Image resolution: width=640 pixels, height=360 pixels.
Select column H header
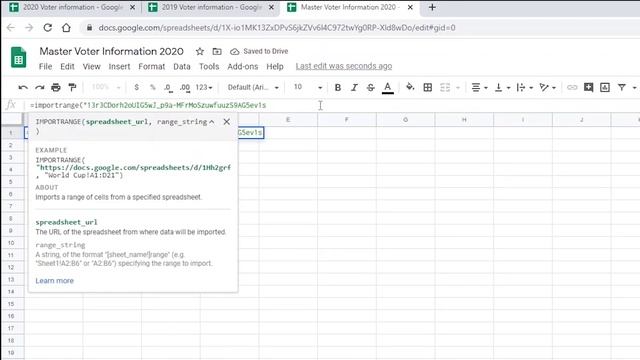[x=464, y=120]
